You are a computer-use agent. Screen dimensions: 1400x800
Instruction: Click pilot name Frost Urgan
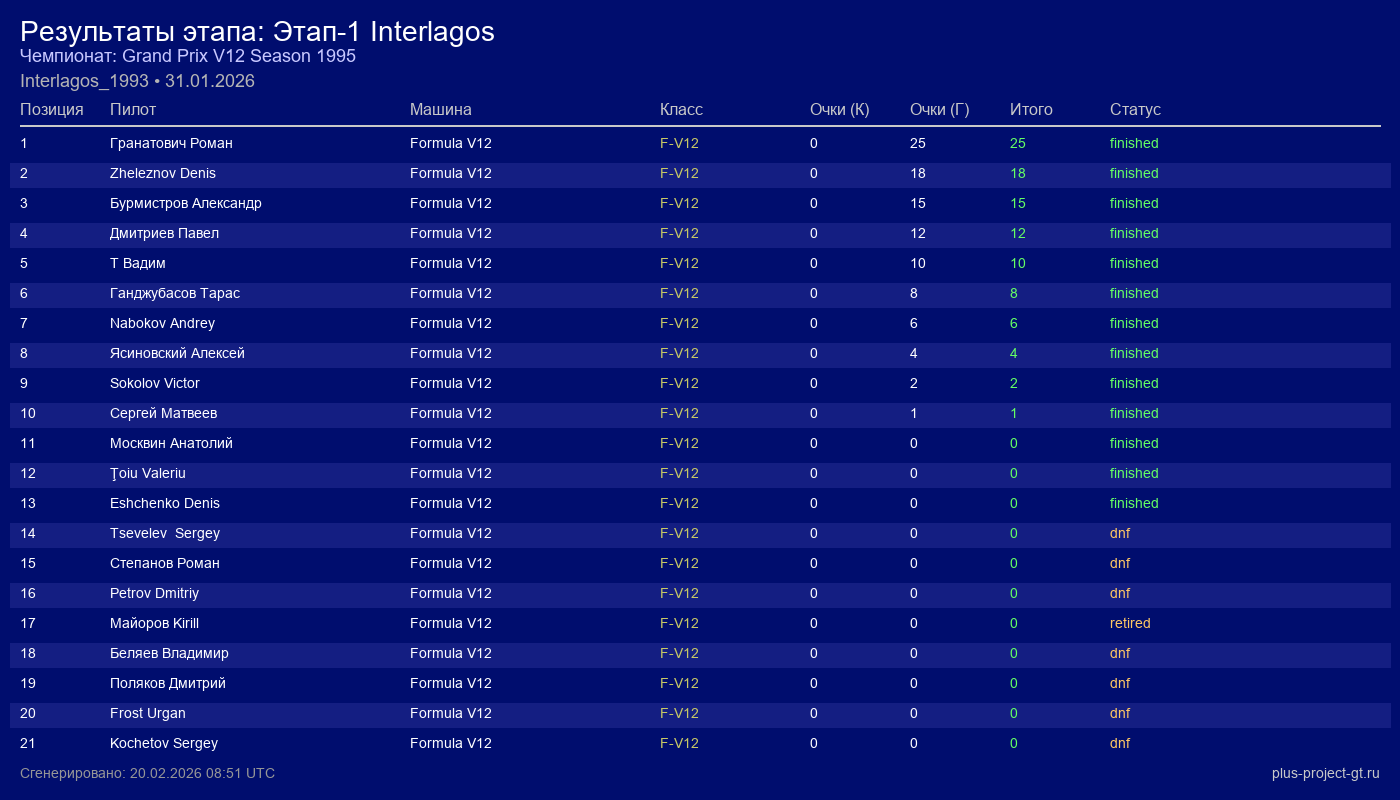pyautogui.click(x=147, y=713)
